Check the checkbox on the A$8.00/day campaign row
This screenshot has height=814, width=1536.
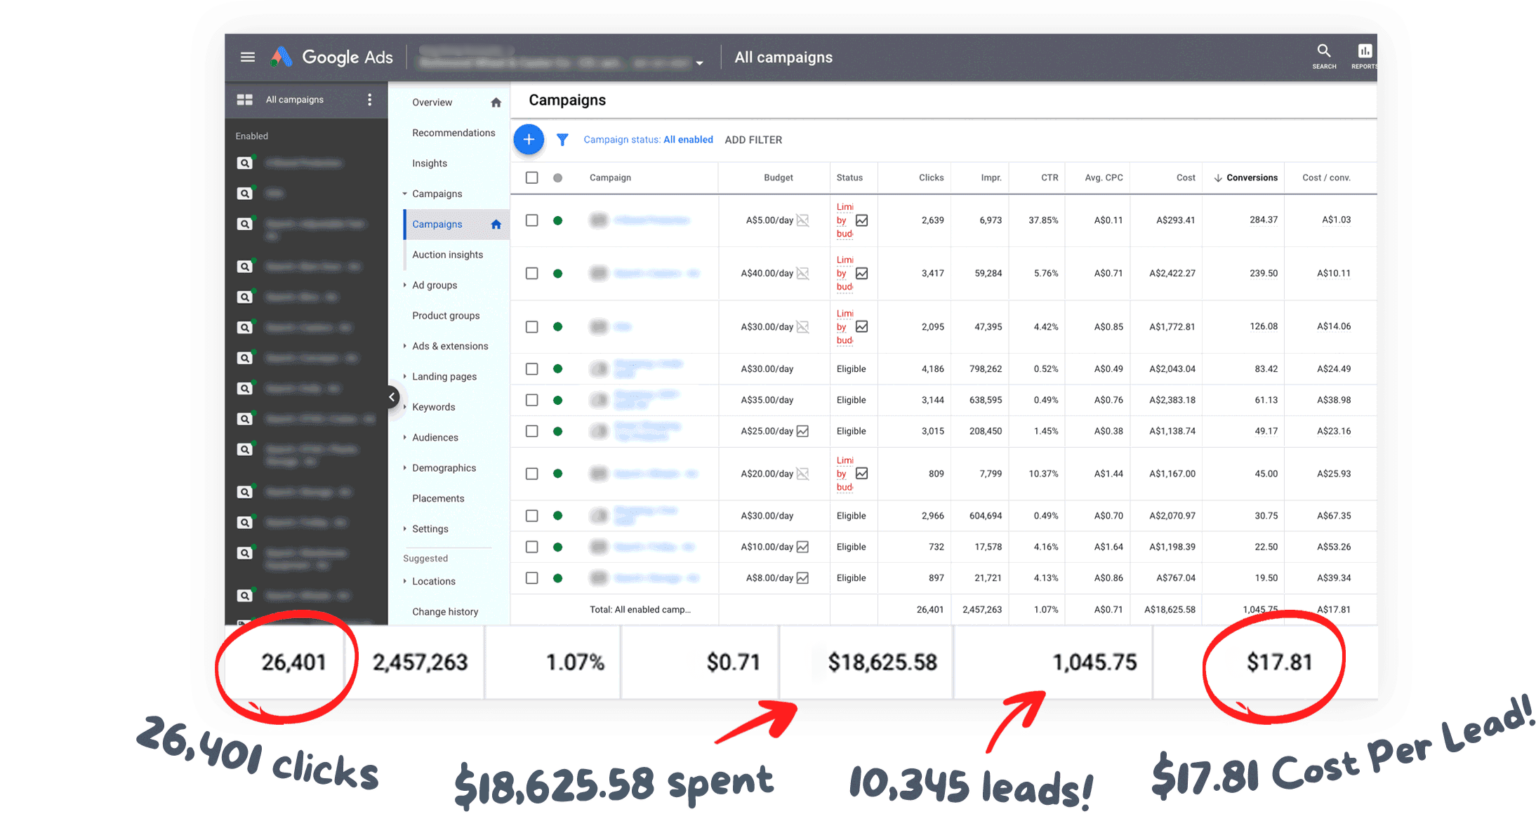tap(532, 578)
